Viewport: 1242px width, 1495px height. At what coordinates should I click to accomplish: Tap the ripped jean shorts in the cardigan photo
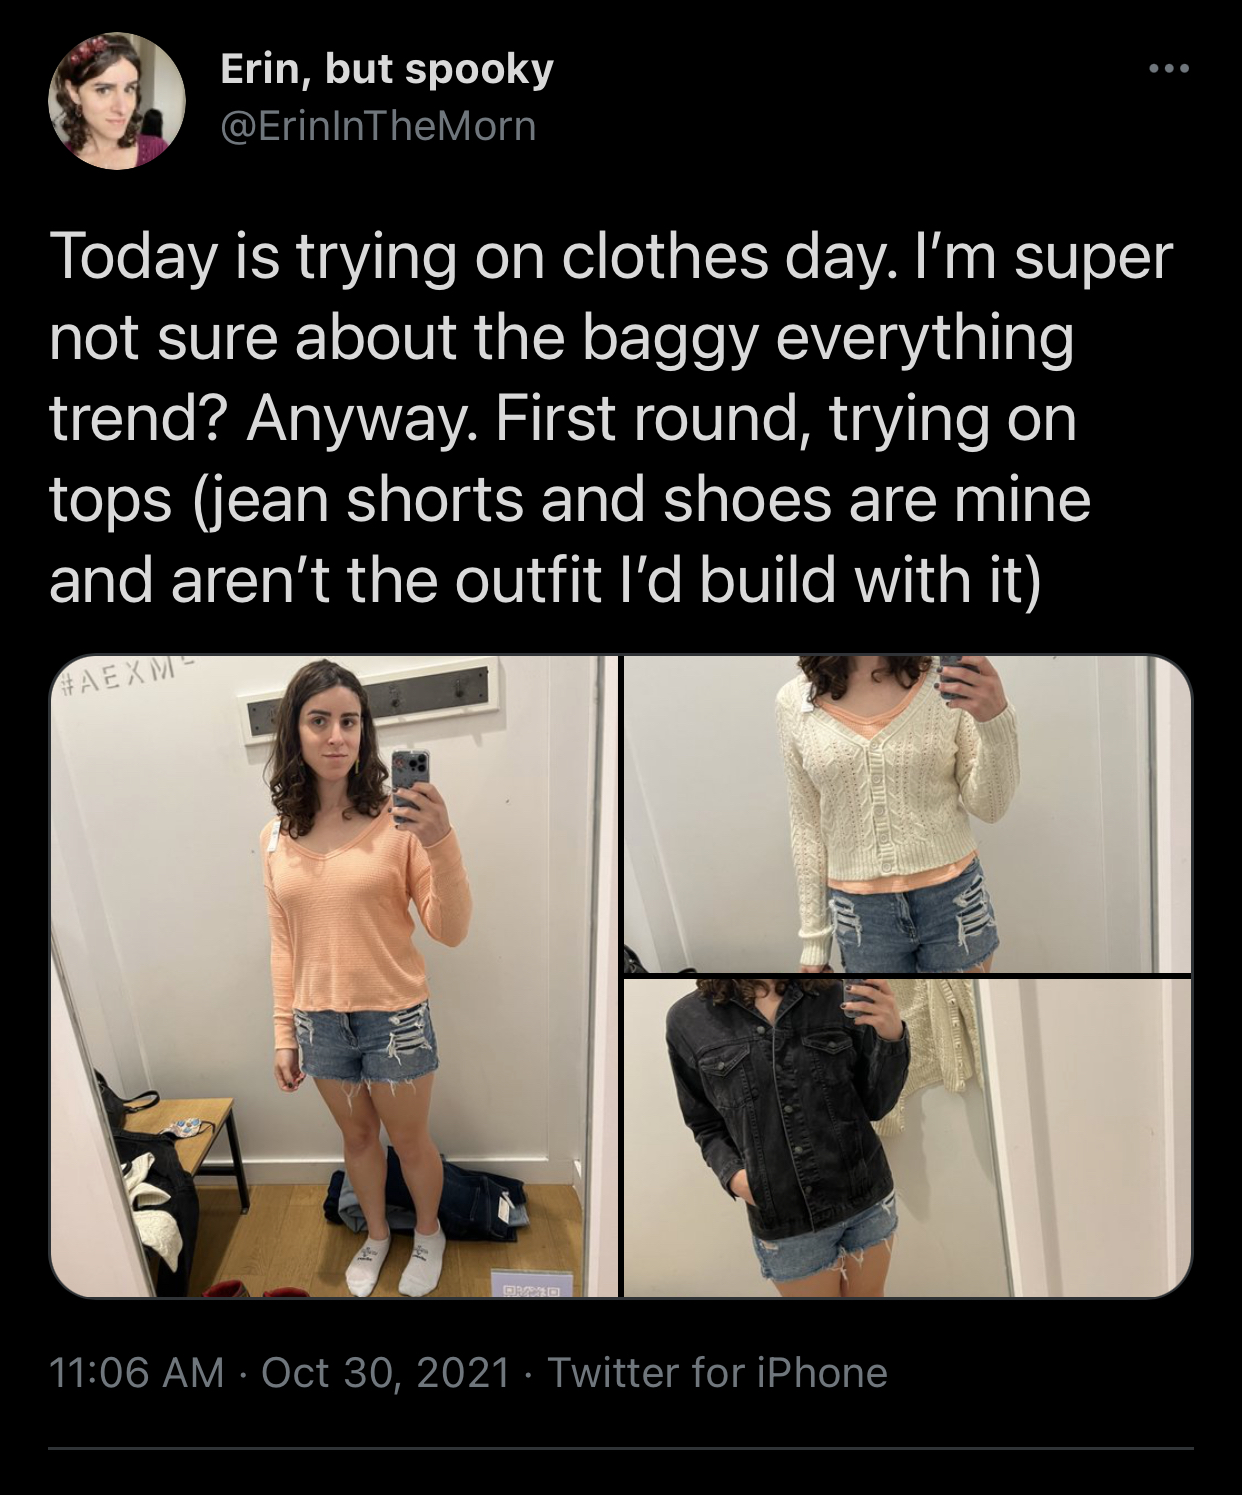908,920
